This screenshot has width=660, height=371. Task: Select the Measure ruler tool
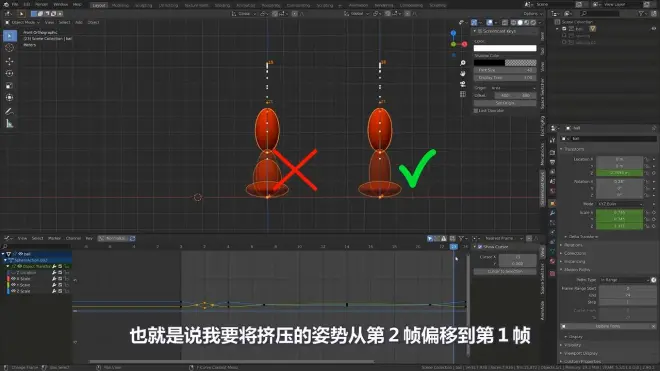(x=9, y=124)
